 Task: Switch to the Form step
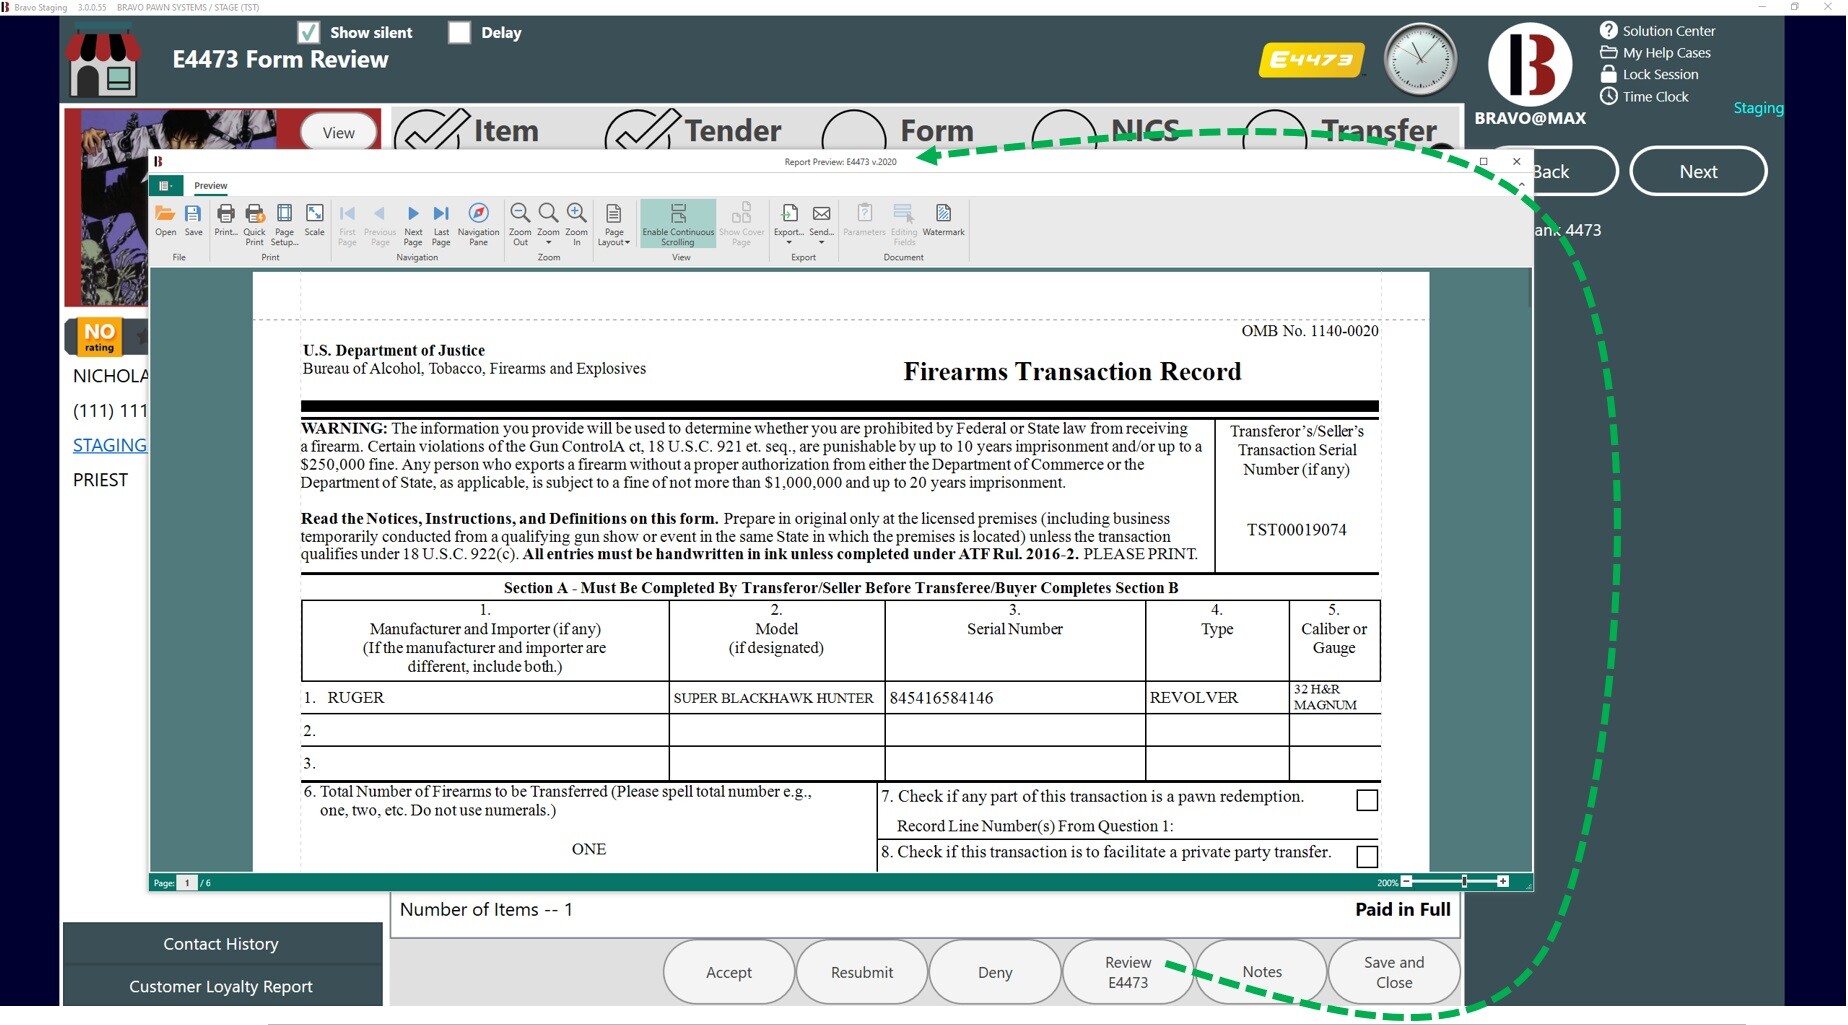pos(898,130)
